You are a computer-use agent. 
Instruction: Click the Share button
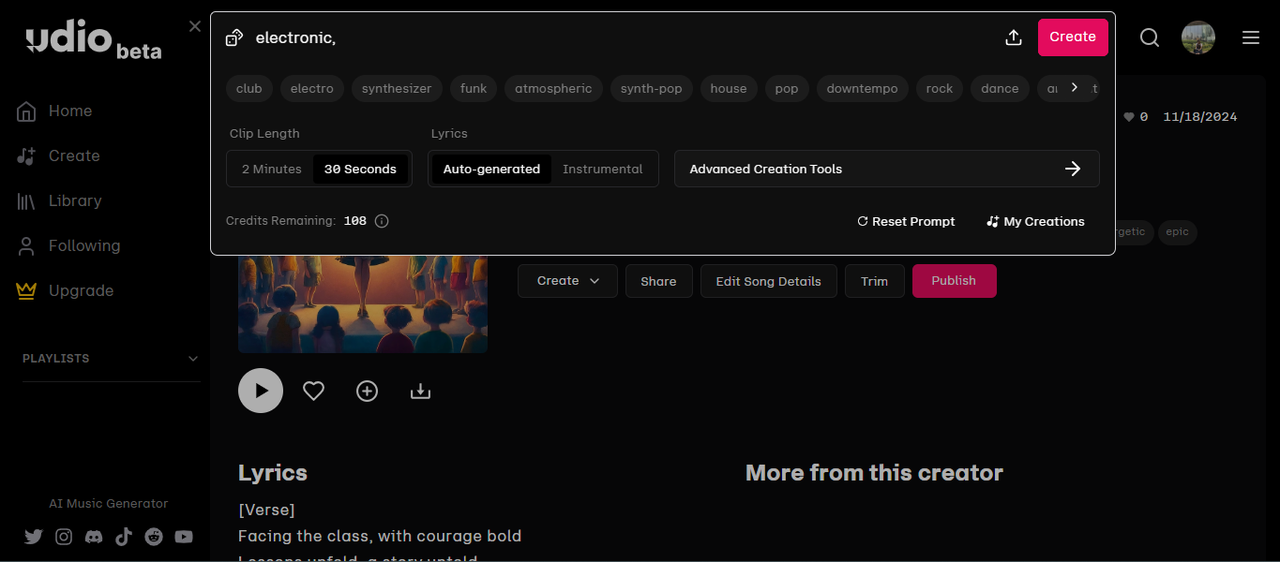(658, 281)
